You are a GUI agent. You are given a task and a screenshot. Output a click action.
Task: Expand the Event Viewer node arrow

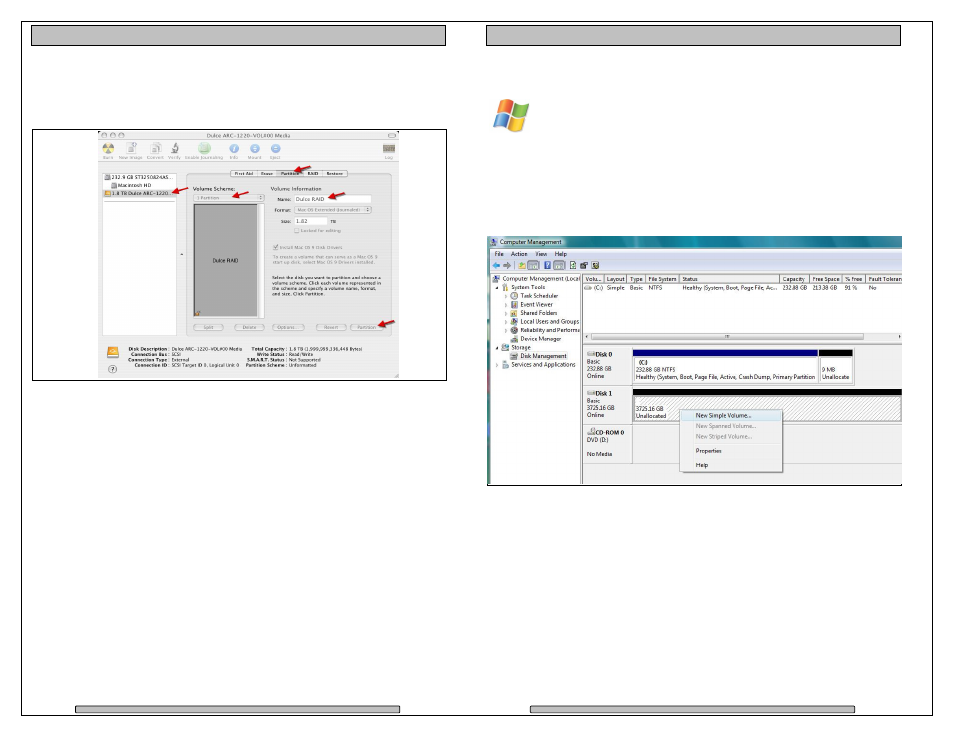pos(506,304)
